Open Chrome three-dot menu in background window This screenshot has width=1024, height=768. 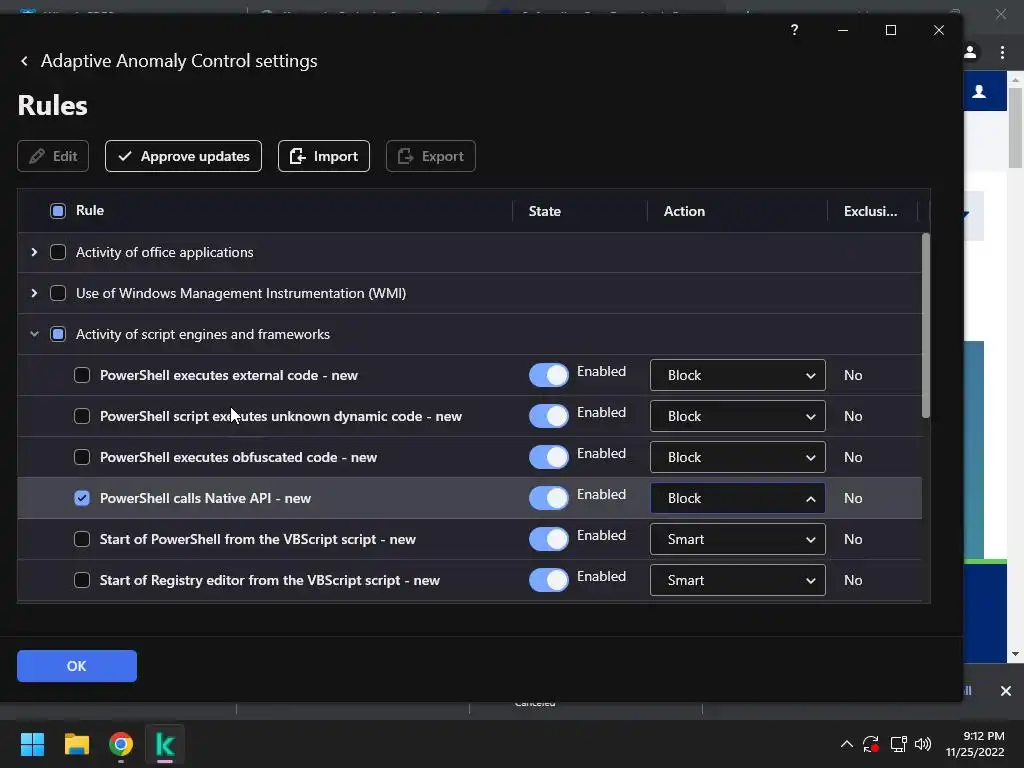pos(1002,52)
